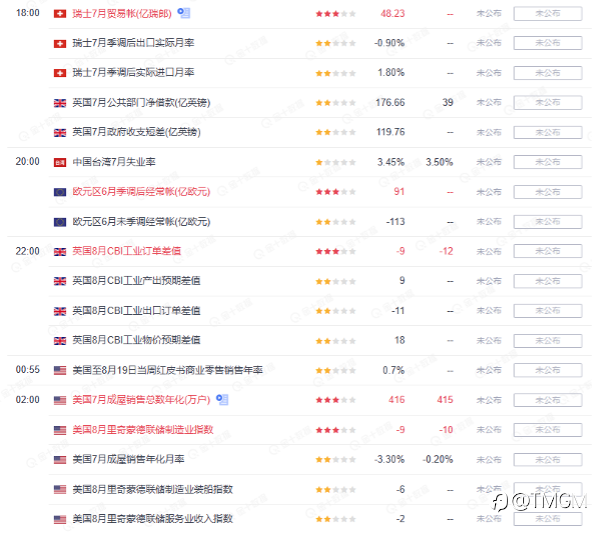Click EU flag beside 欧元区6月季调后经常帐
The width and height of the screenshot is (593, 535).
click(x=60, y=192)
